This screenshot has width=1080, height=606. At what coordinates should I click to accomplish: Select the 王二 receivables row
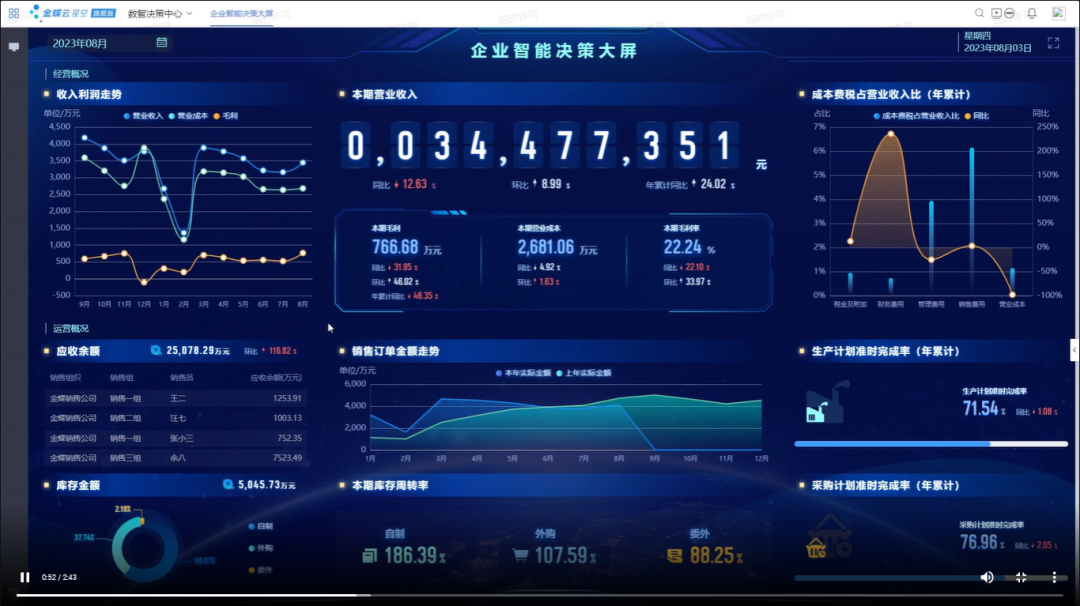point(176,398)
